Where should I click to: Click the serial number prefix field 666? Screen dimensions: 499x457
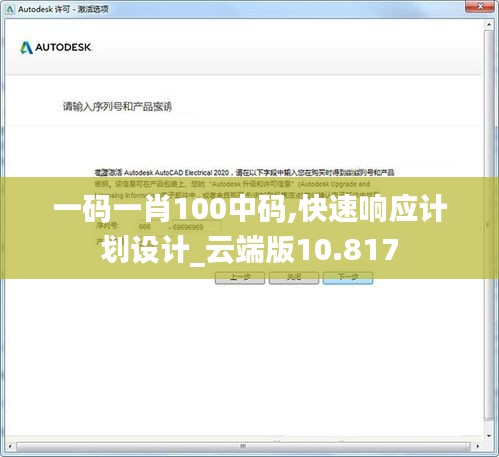[152, 227]
